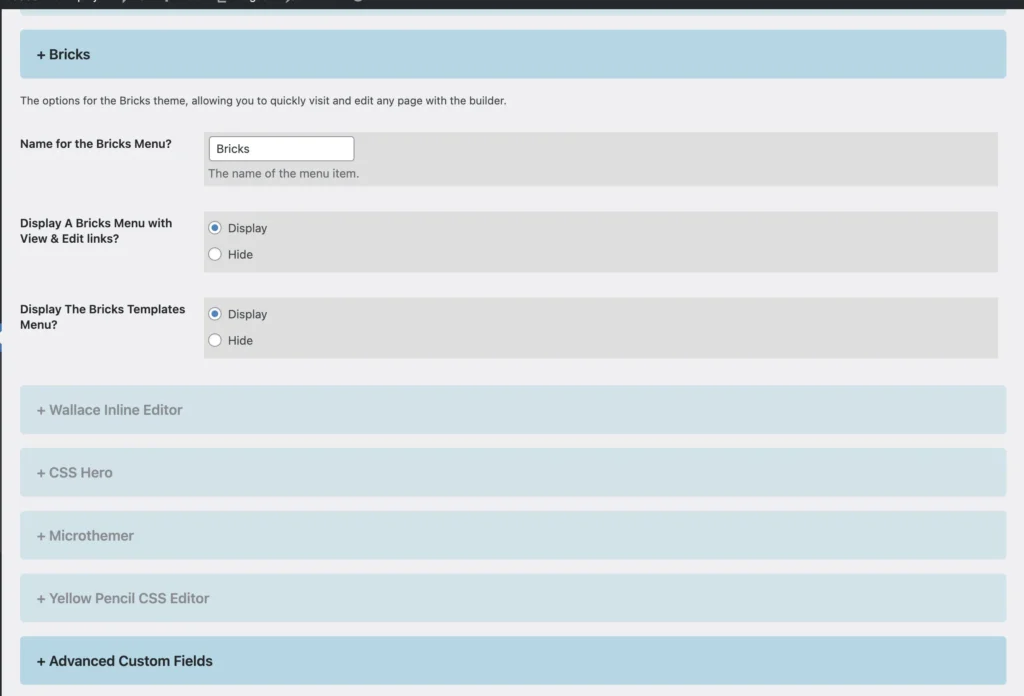This screenshot has width=1024, height=696.
Task: Click the plus icon on the Bricks header
Action: coord(40,54)
